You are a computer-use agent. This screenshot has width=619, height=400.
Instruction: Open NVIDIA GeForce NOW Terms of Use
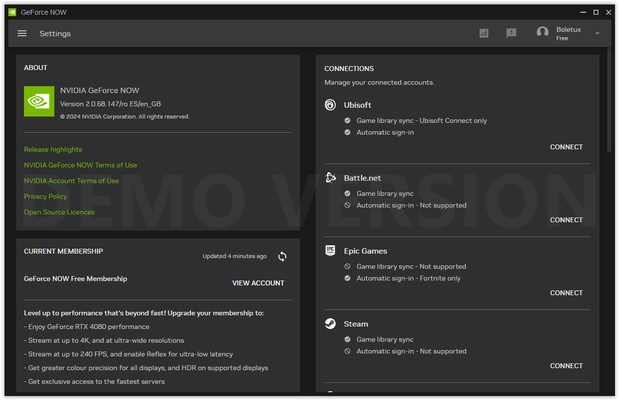click(x=81, y=165)
